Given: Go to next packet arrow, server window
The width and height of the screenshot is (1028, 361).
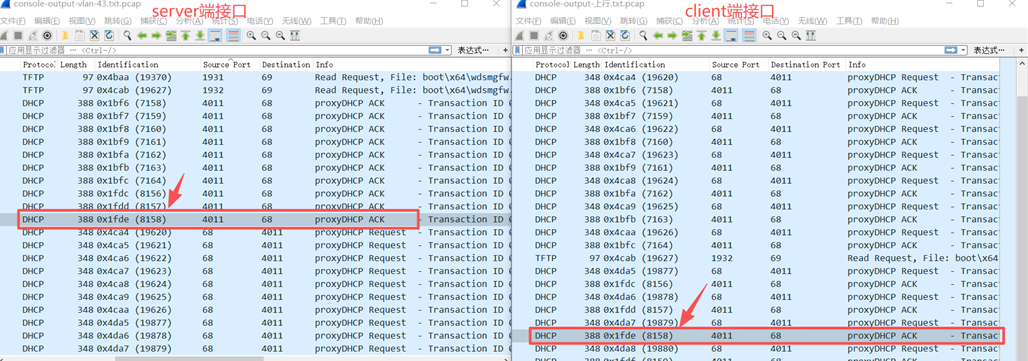Looking at the screenshot, I should [156, 35].
